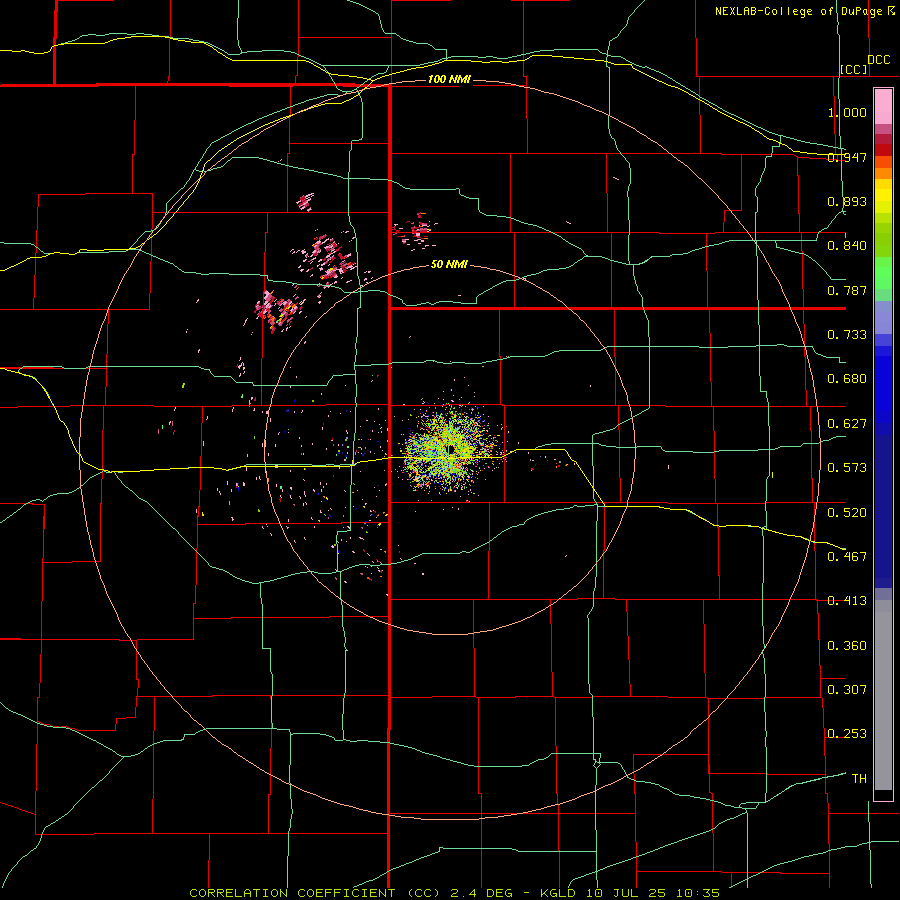900x900 pixels.
Task: Click the bright green band of color bar
Action: point(883,273)
